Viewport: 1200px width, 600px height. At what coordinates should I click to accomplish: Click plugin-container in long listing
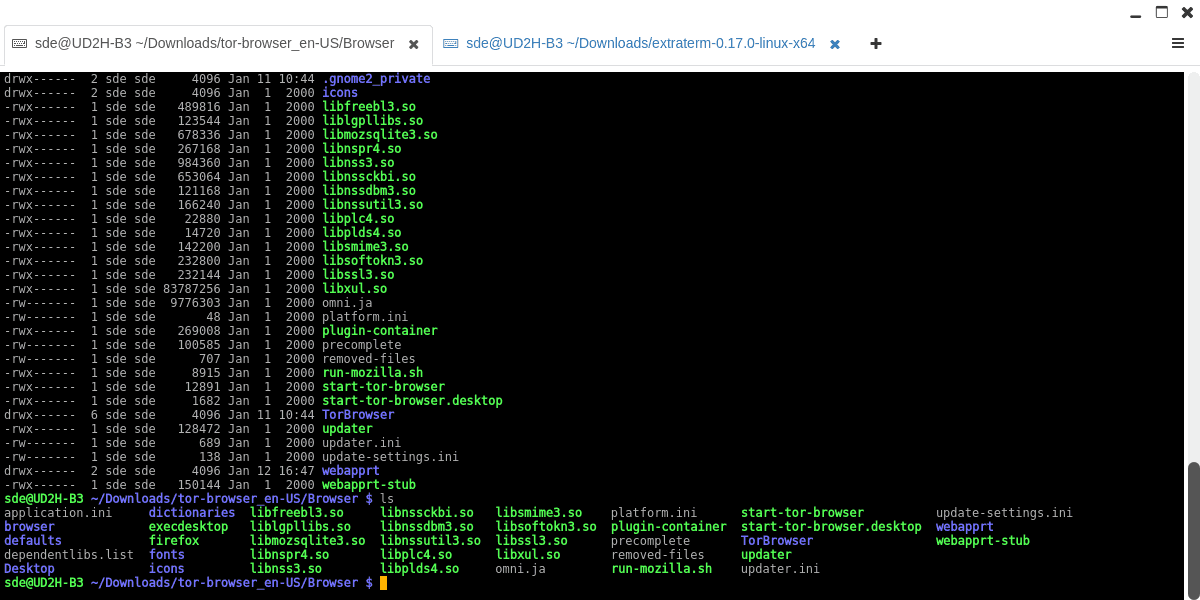click(380, 331)
